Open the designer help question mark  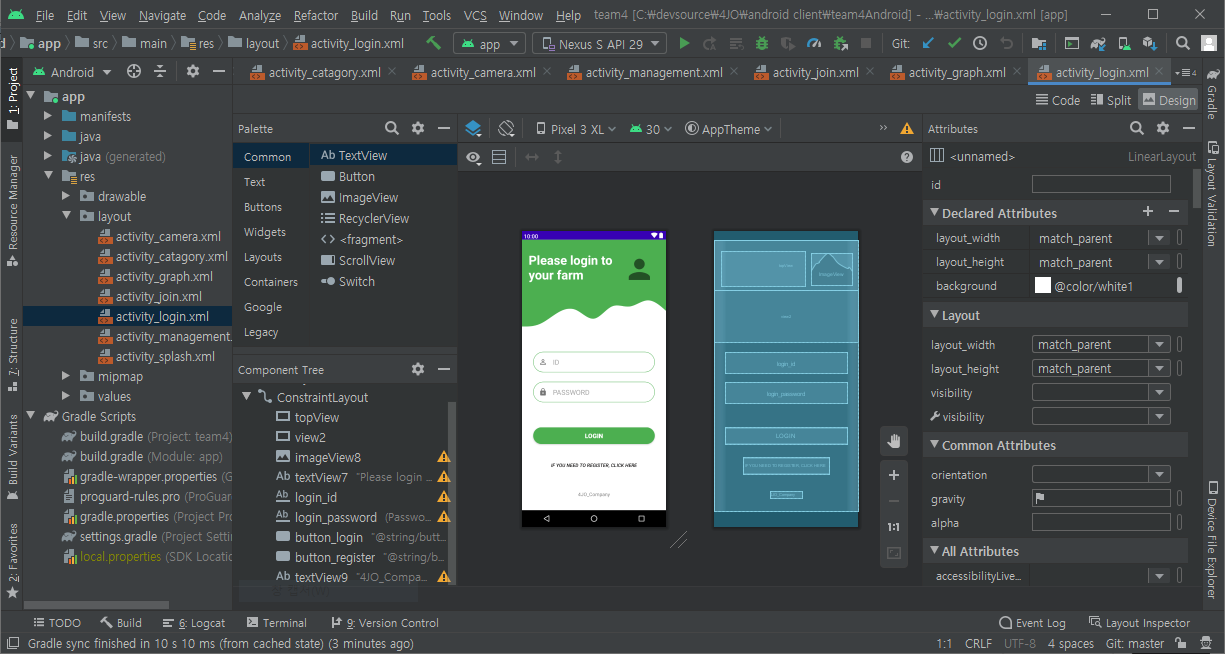coord(907,157)
